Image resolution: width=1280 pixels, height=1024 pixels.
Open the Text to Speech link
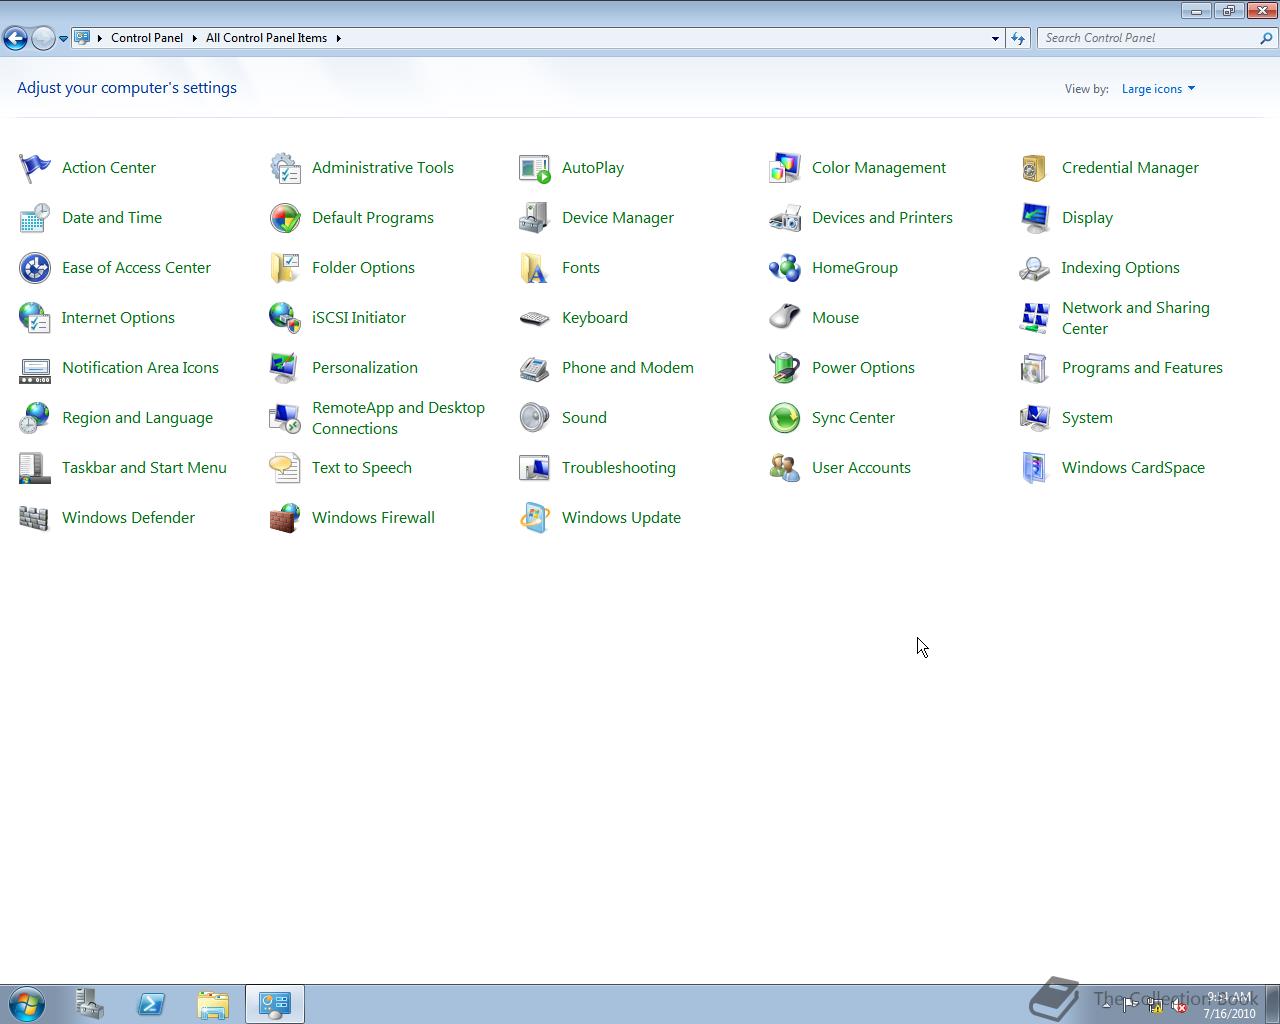(x=362, y=468)
